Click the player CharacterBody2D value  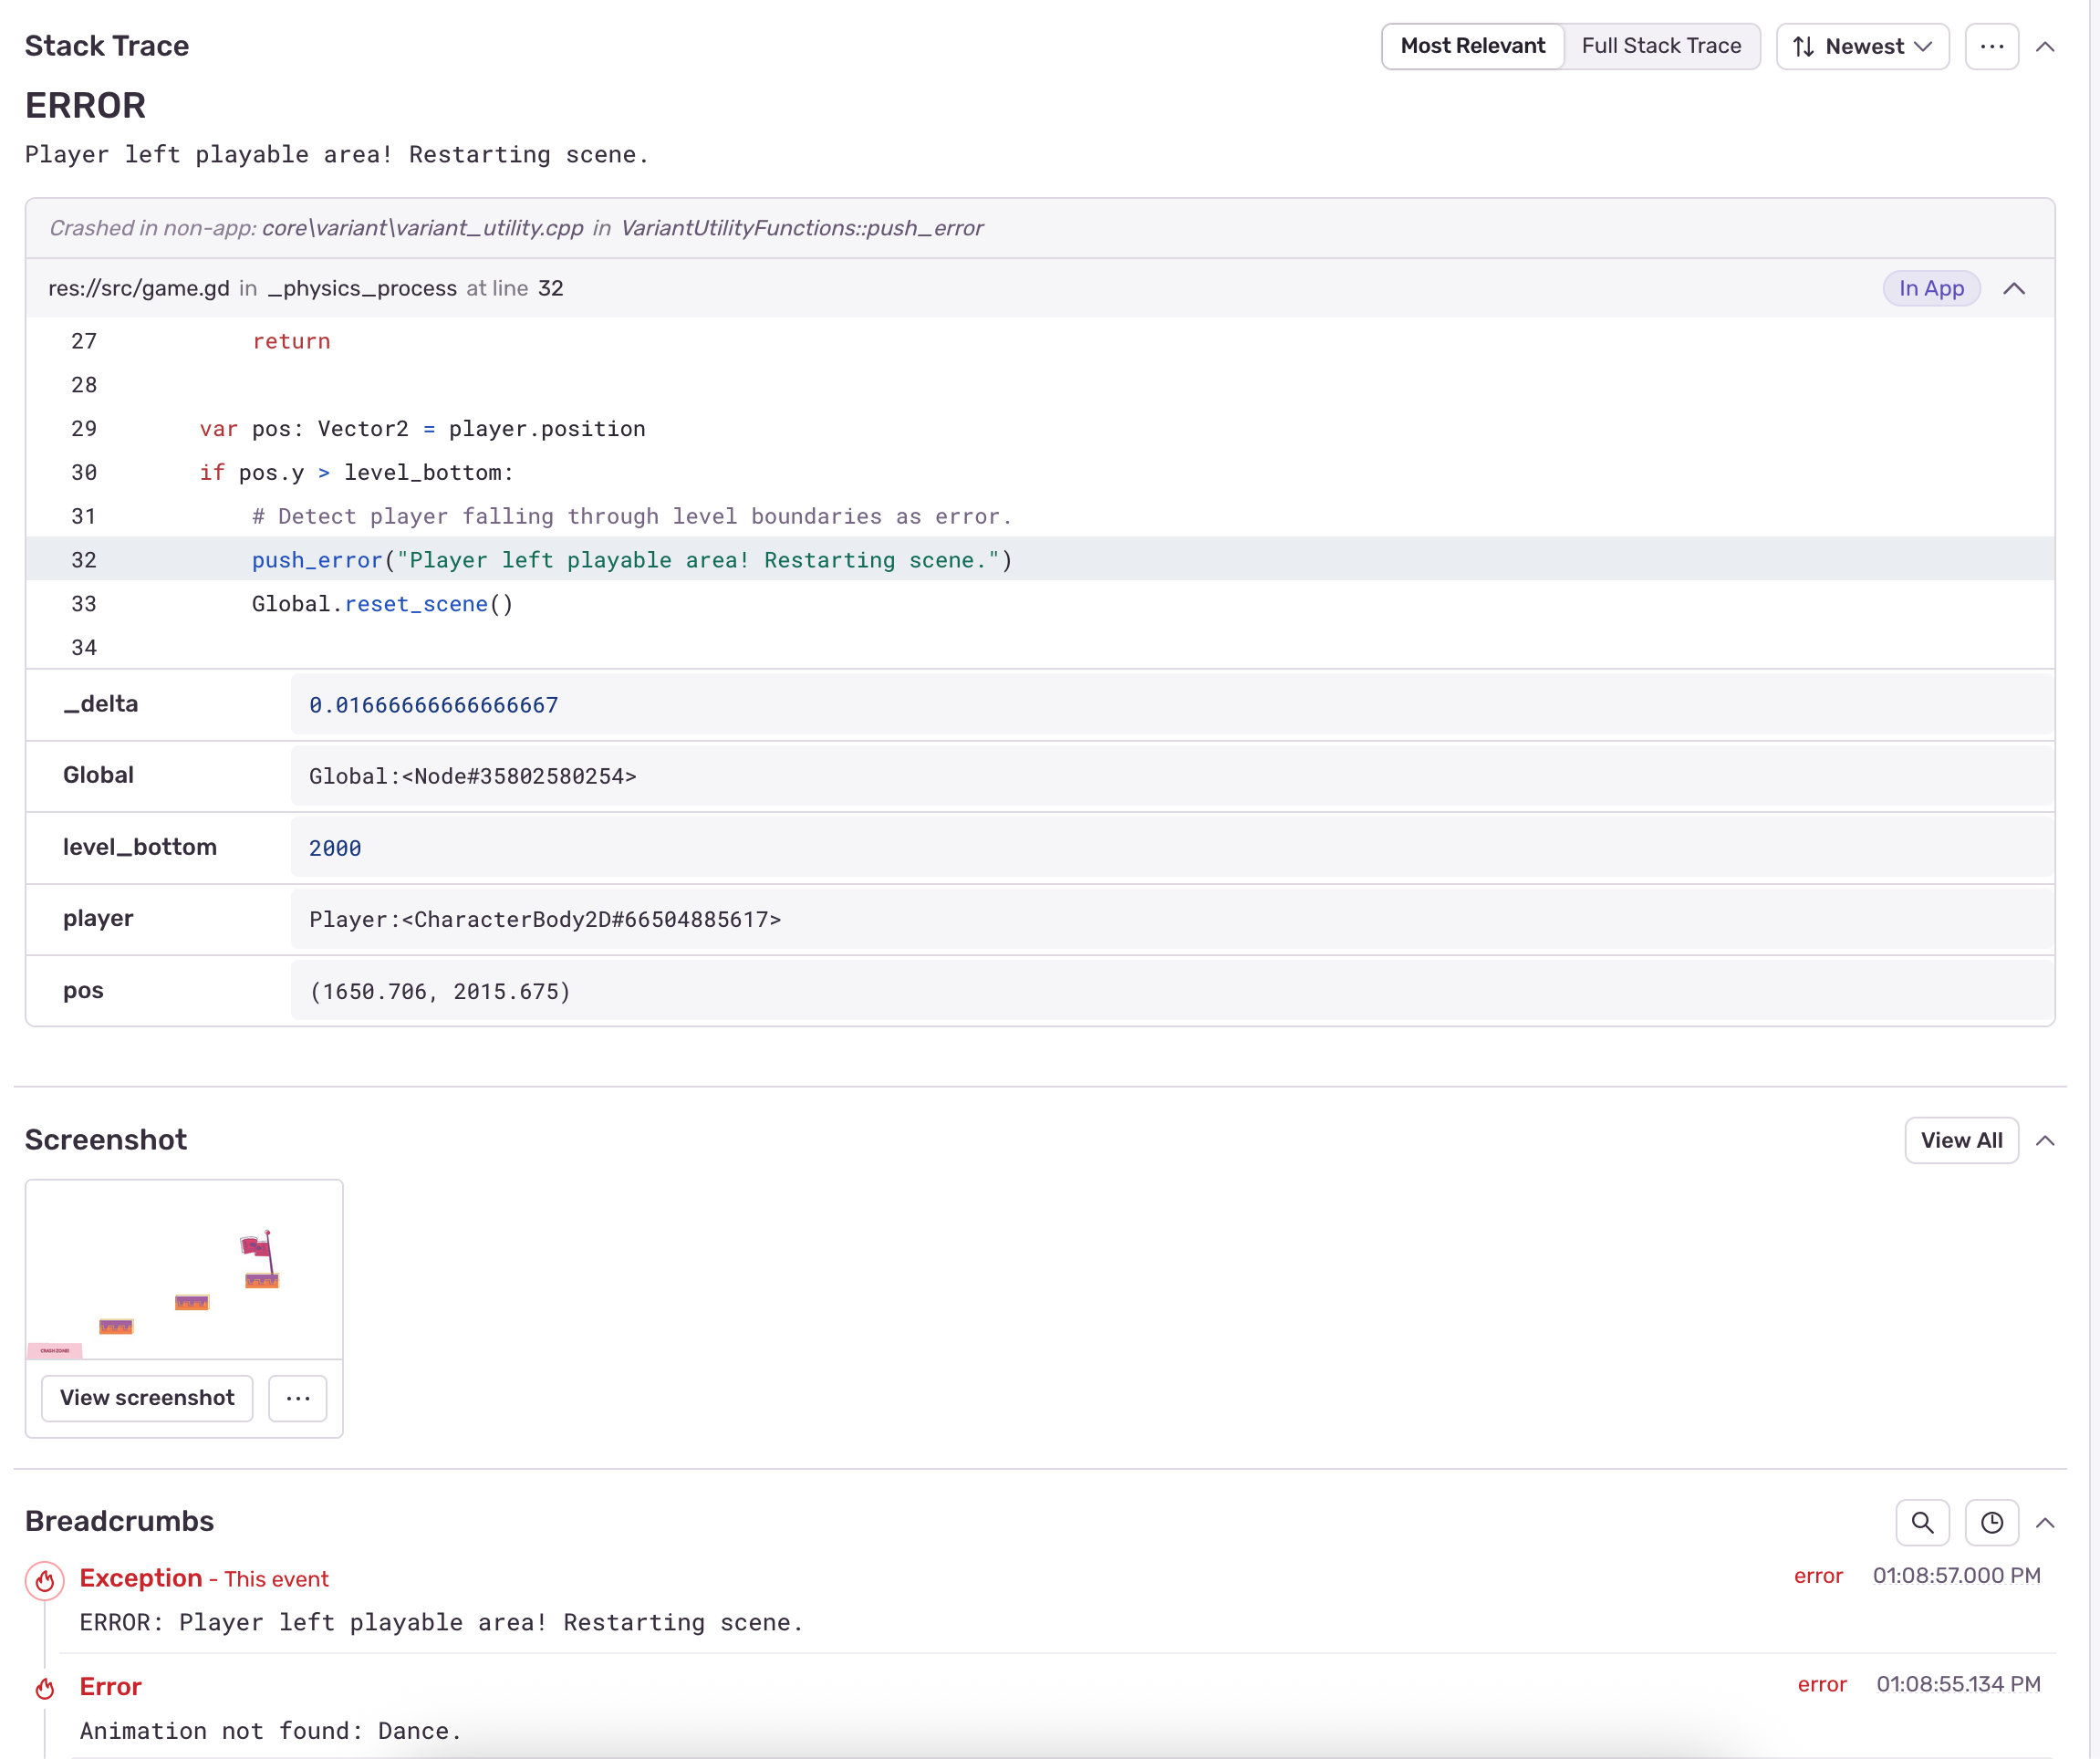tap(1172, 919)
